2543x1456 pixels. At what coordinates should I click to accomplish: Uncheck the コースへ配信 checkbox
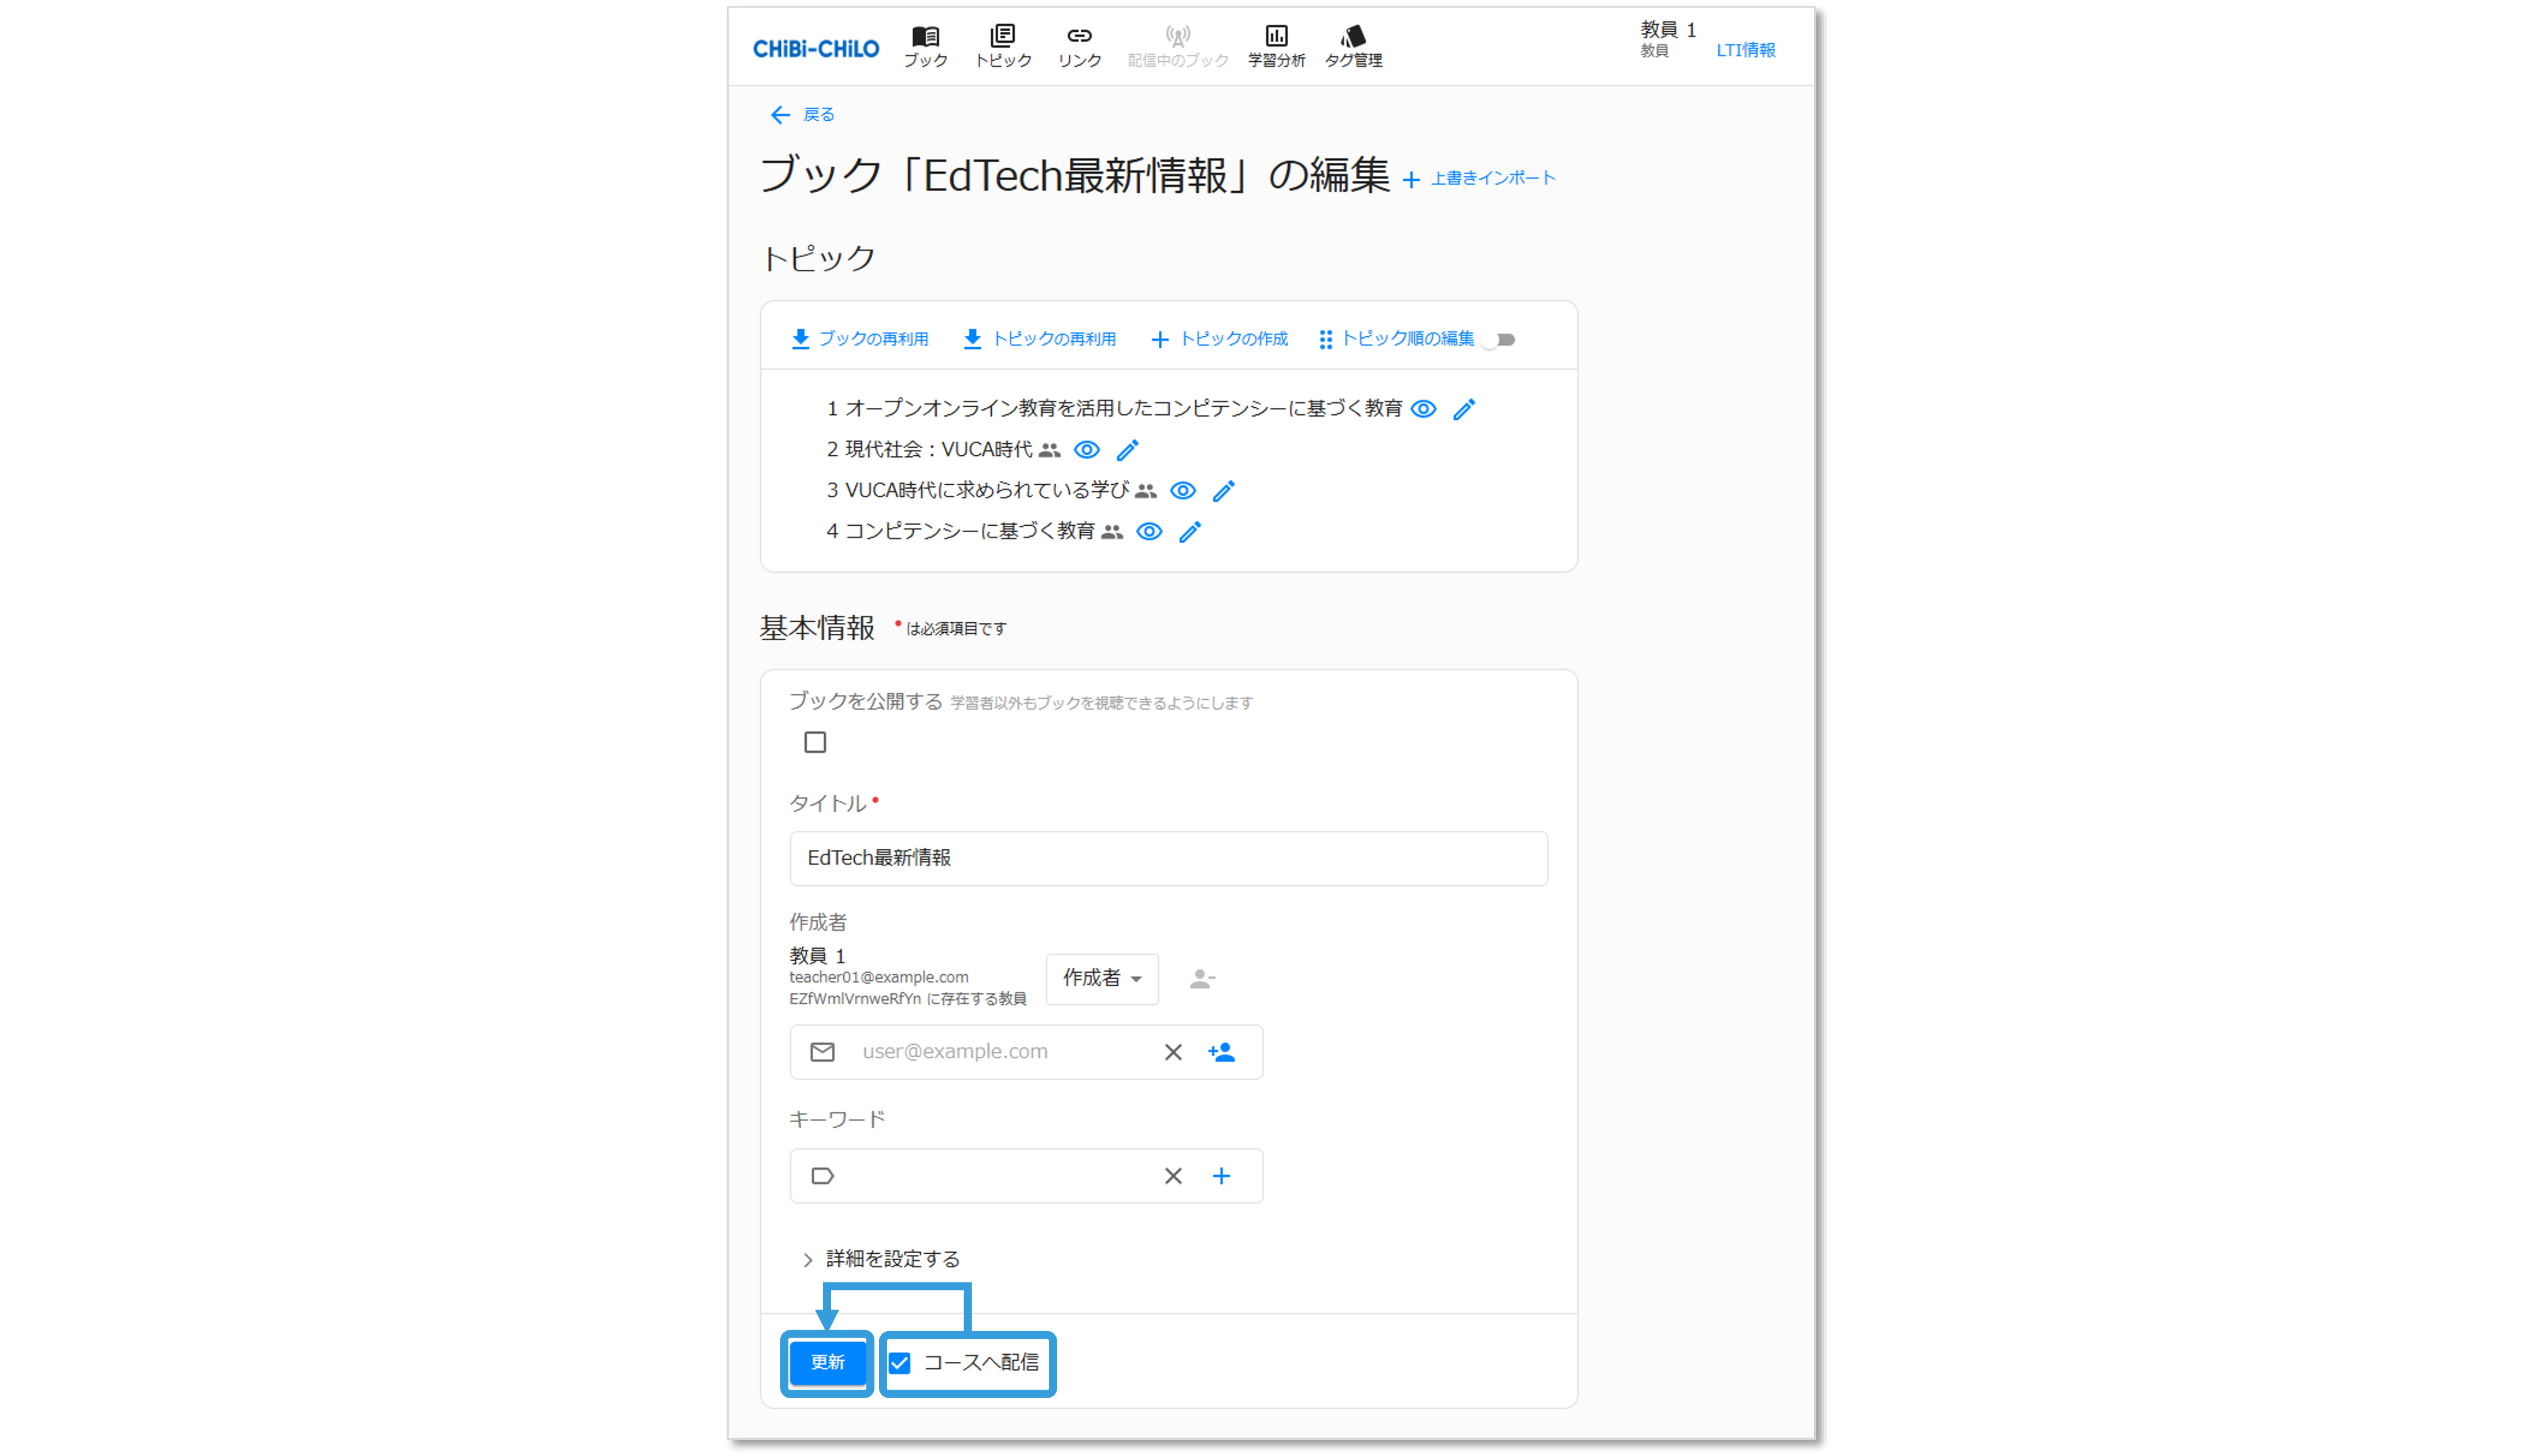[x=900, y=1363]
